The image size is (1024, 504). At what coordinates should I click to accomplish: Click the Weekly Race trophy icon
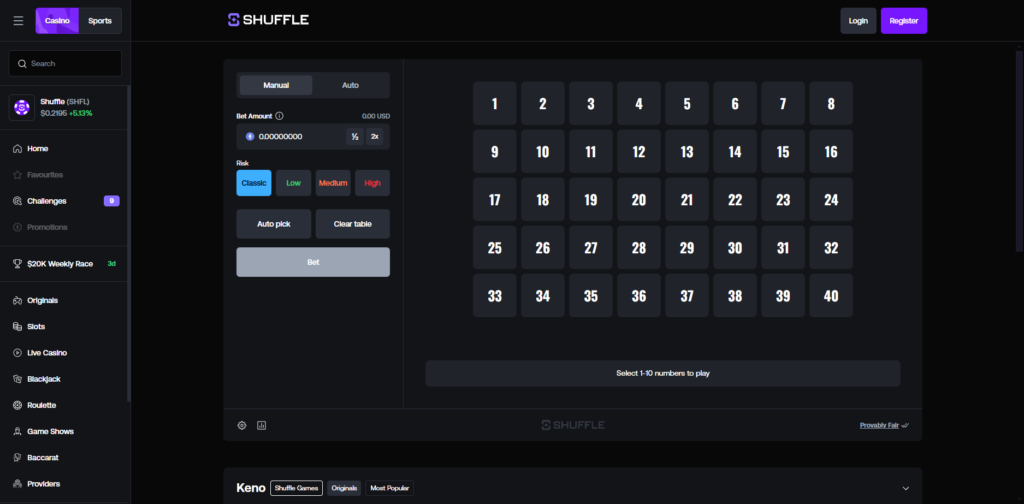click(x=18, y=264)
